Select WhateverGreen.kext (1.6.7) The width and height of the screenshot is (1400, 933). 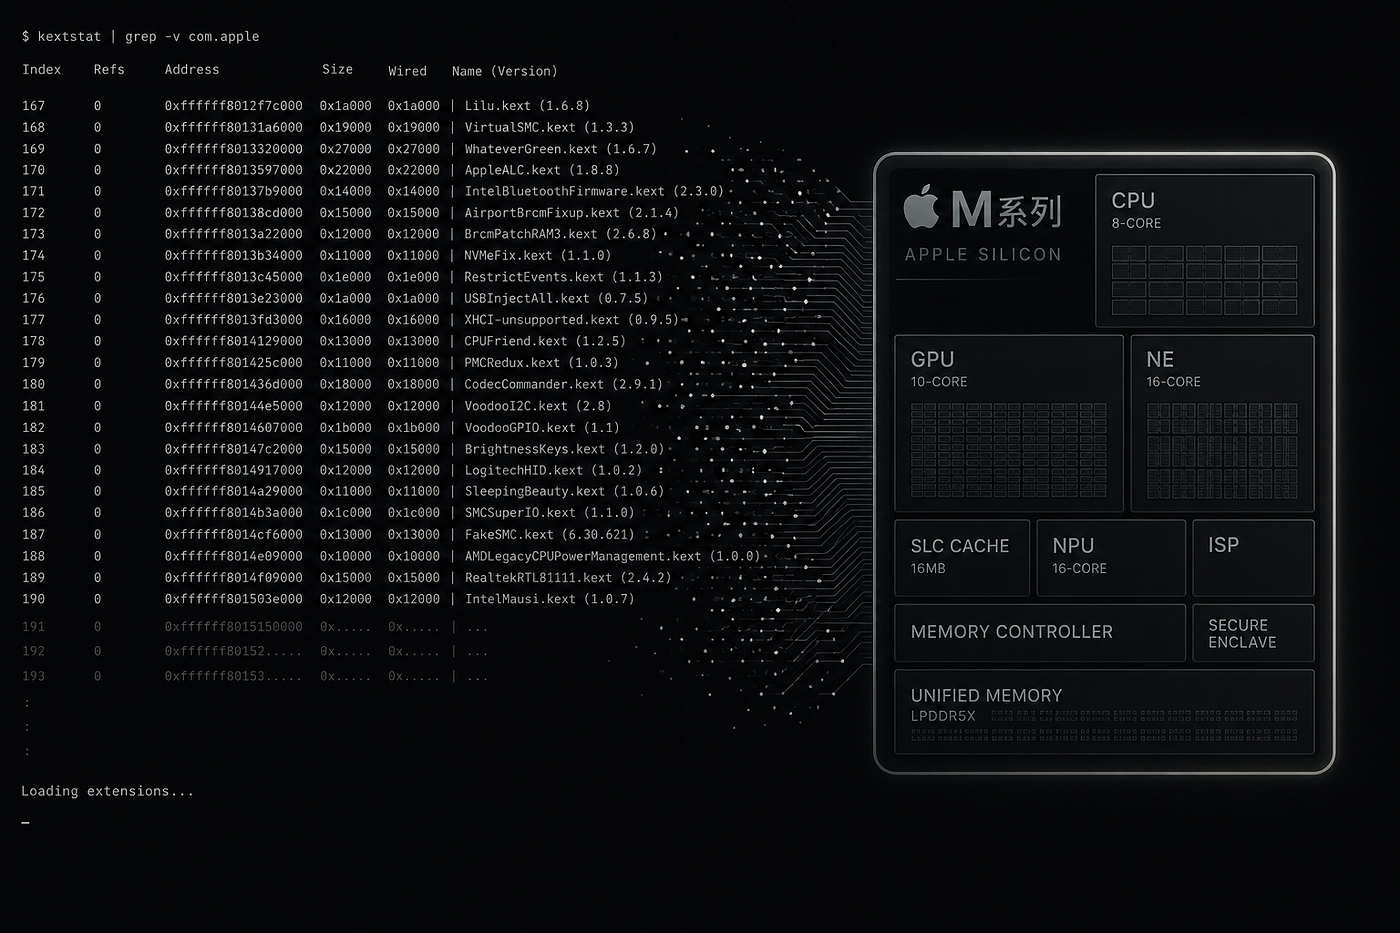[560, 149]
